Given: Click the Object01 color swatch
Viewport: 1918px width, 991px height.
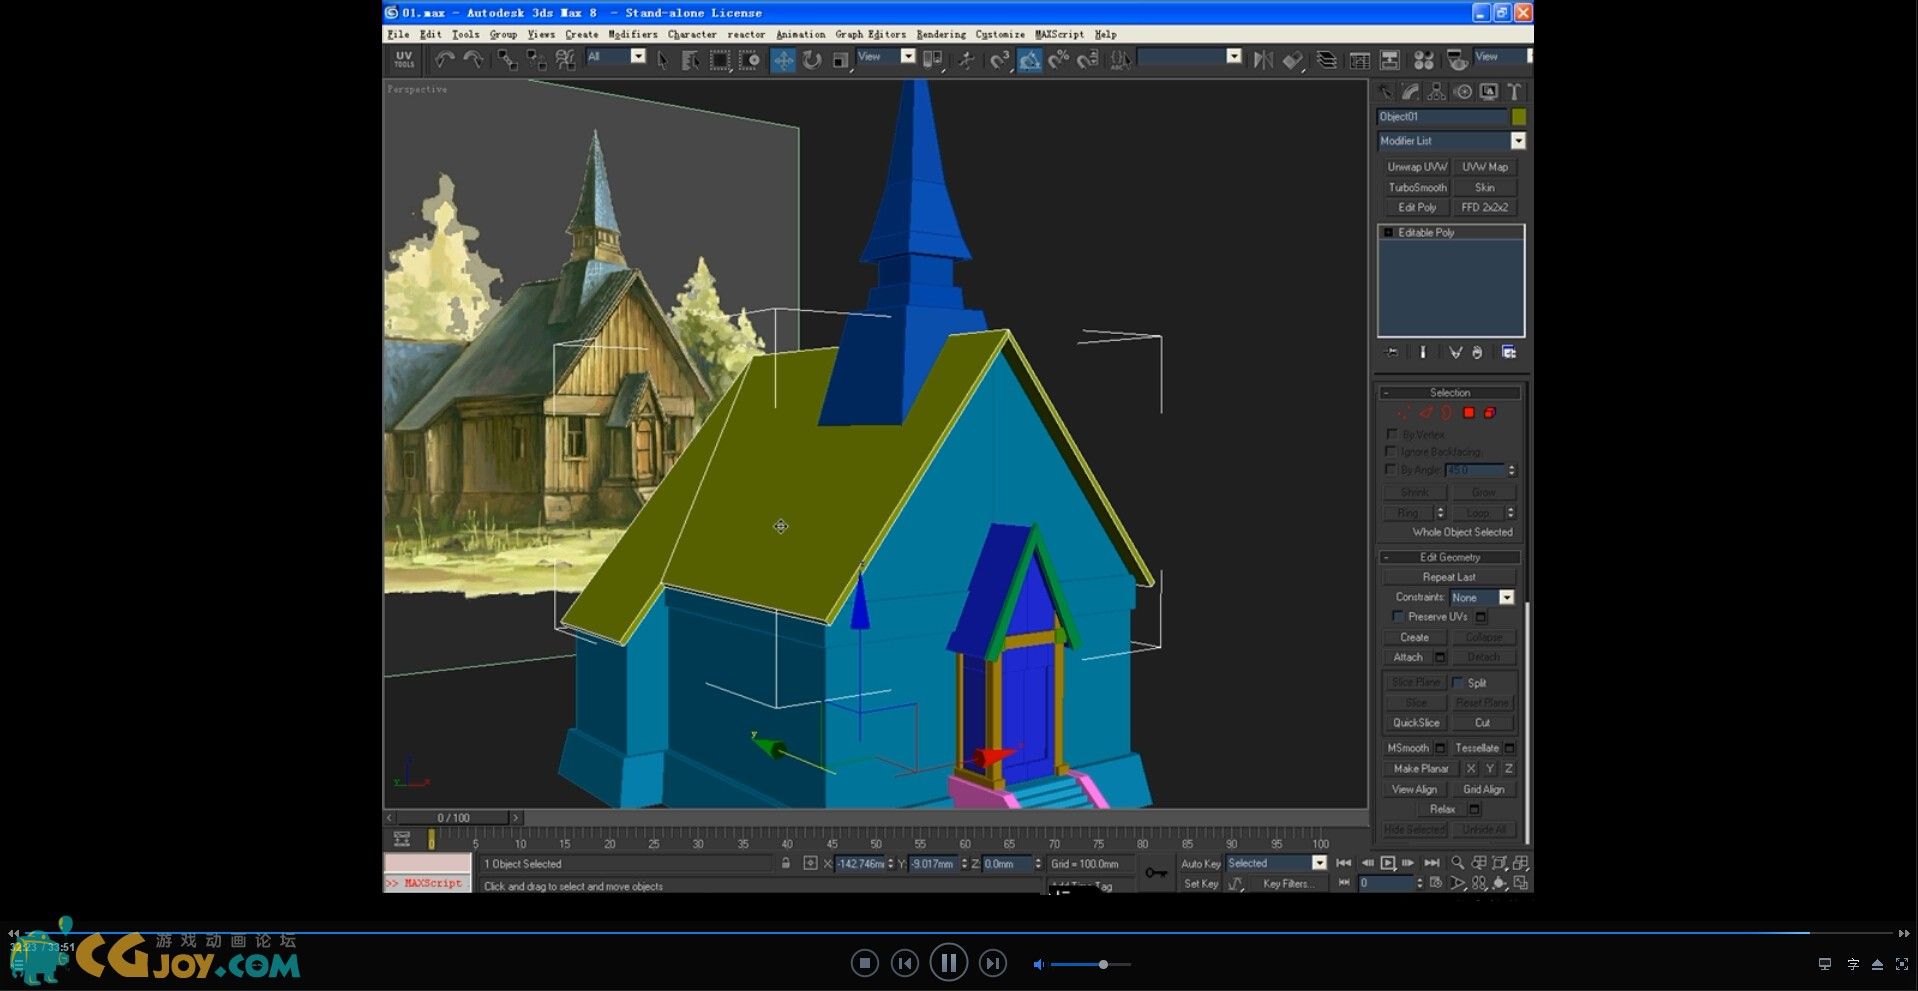Looking at the screenshot, I should tap(1519, 117).
